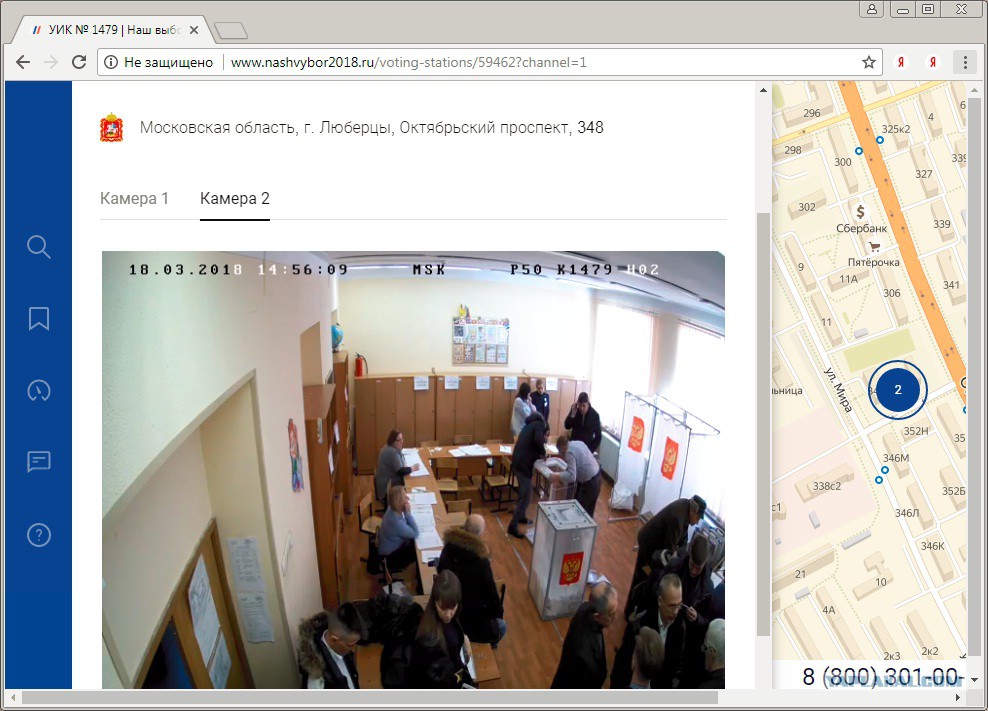This screenshot has width=988, height=711.
Task: Click the right arrow of the horizontal scrollbar
Action: pyautogui.click(x=958, y=697)
